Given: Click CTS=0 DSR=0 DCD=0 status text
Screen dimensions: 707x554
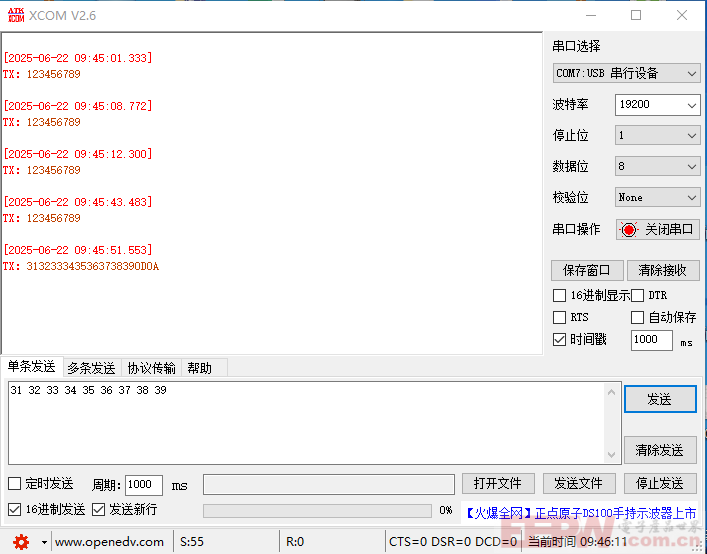Looking at the screenshot, I should coord(453,542).
